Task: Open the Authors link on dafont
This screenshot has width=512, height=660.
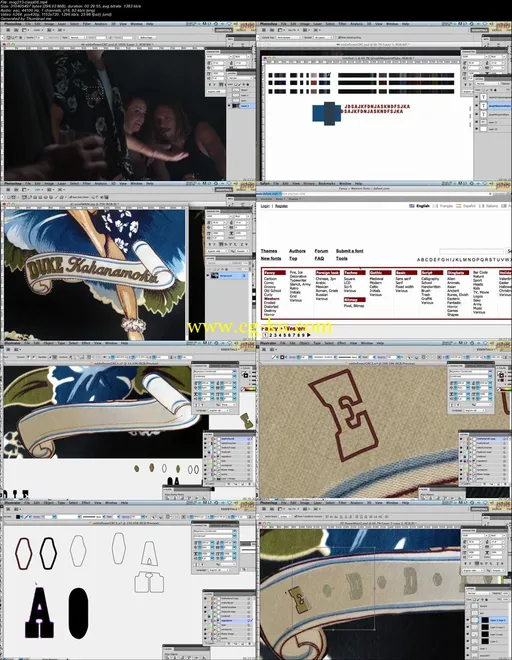Action: click(x=297, y=251)
